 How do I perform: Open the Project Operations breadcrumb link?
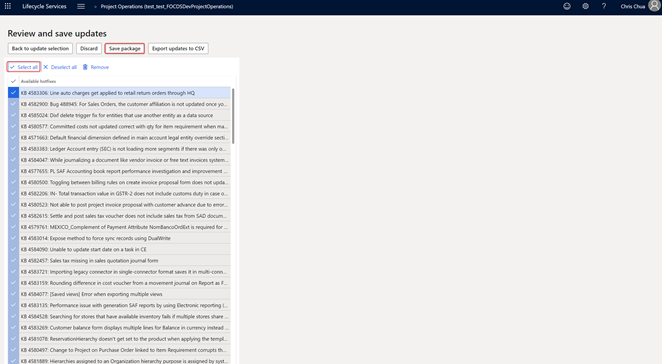coord(167,6)
